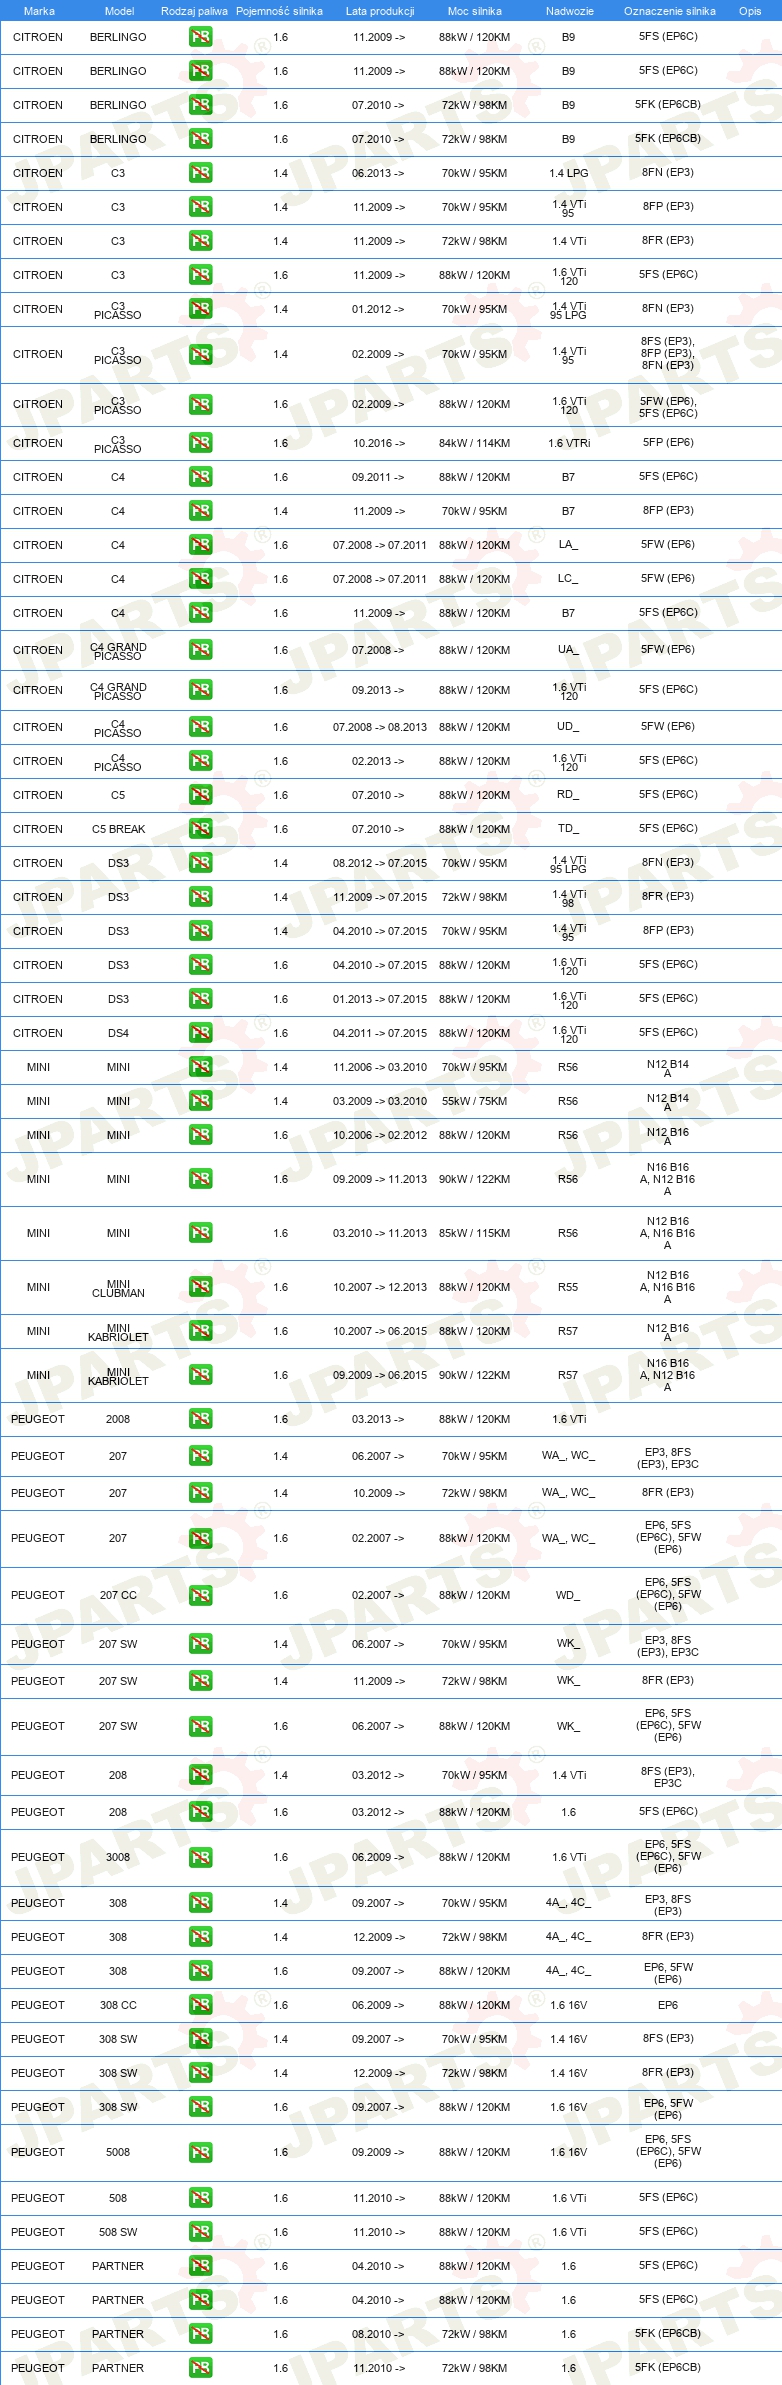Screen dimensions: 782x2385
Task: Click the Oznaczenie silnika column header
Action: point(669,11)
